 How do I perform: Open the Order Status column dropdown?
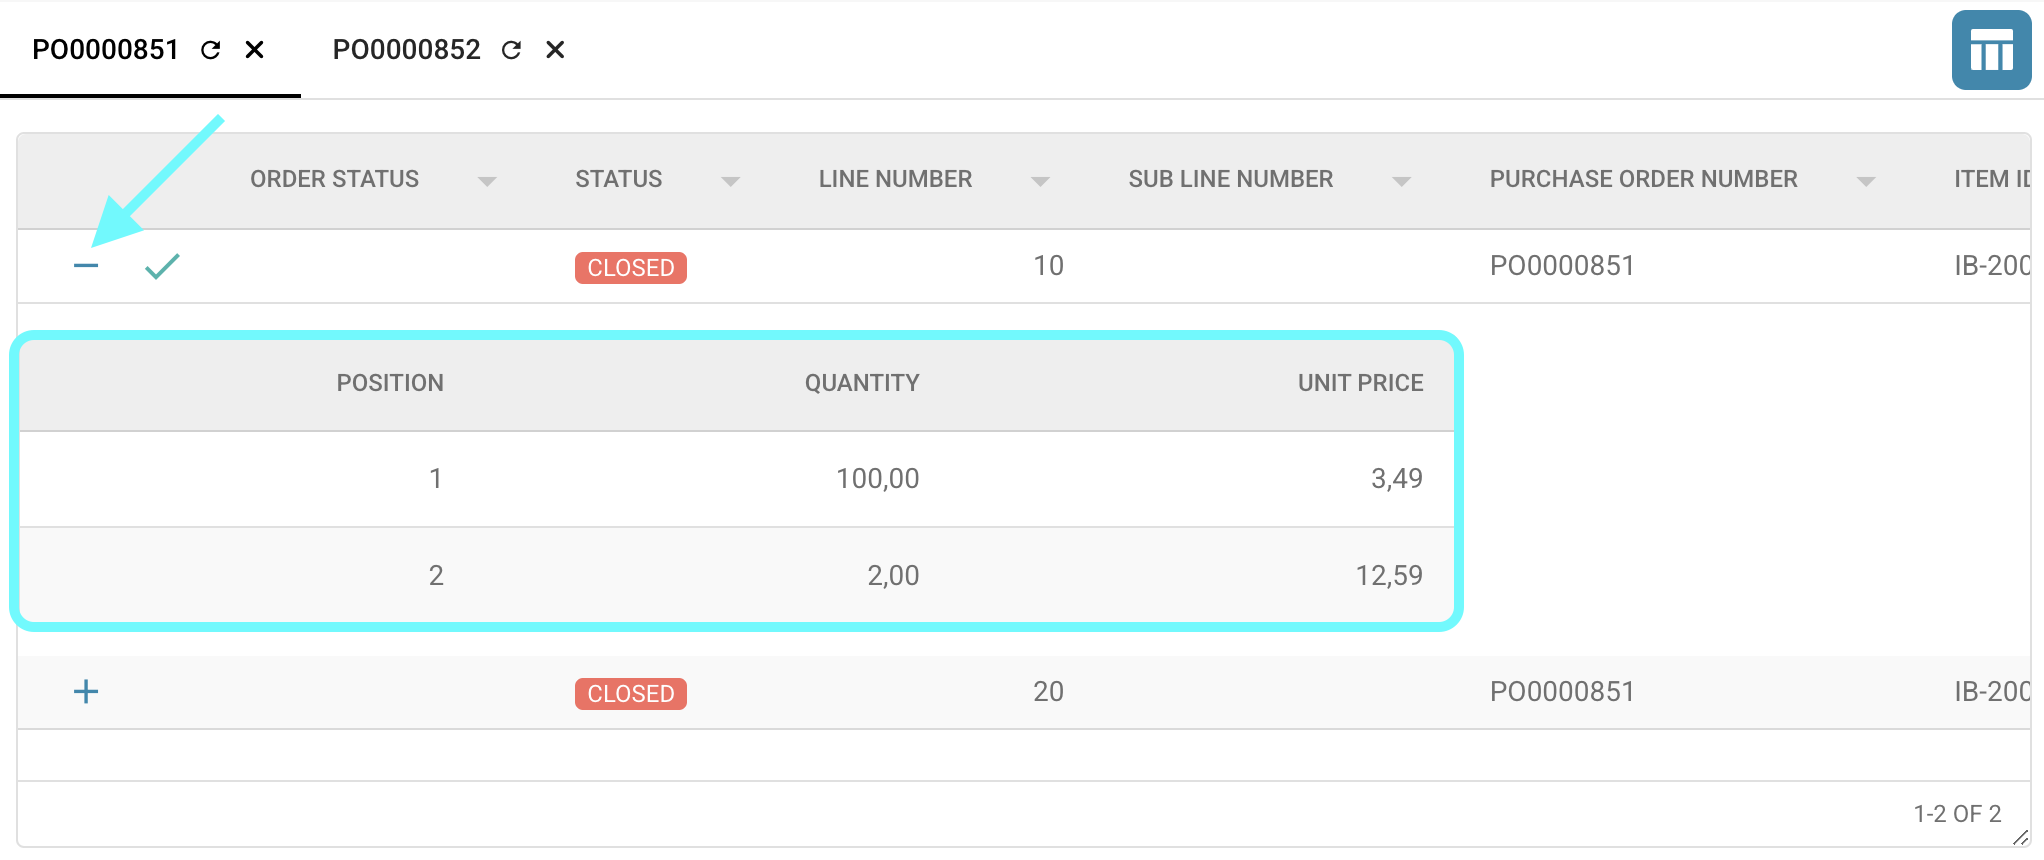[x=487, y=181]
